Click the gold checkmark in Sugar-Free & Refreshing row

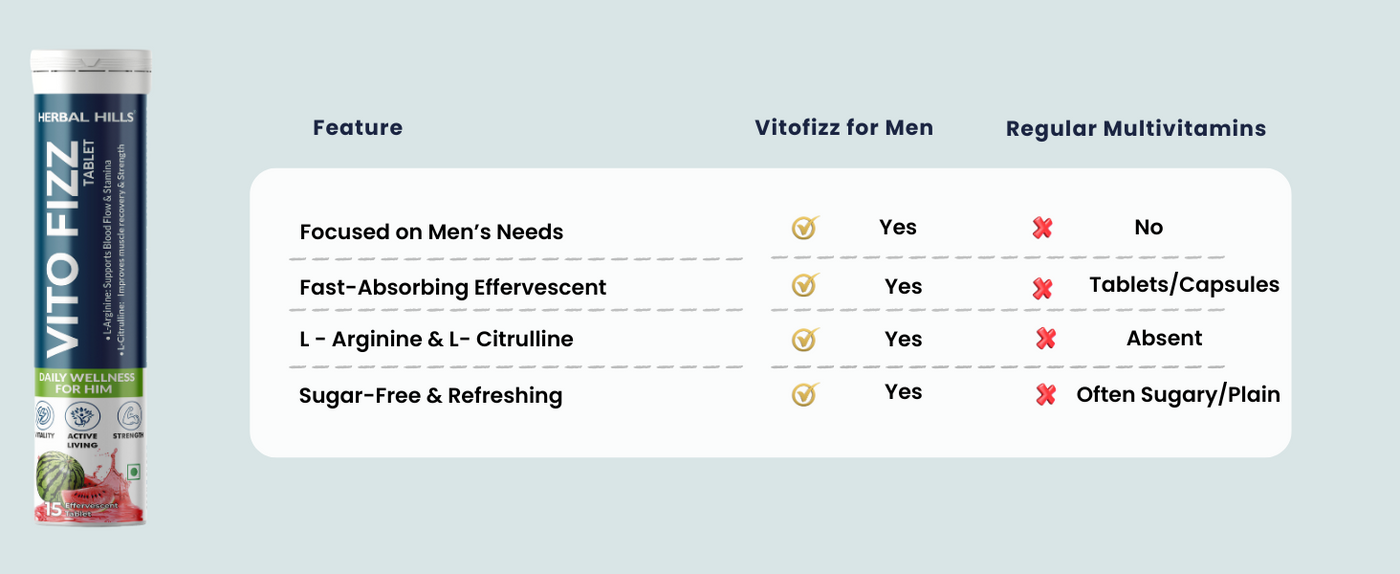tap(804, 394)
